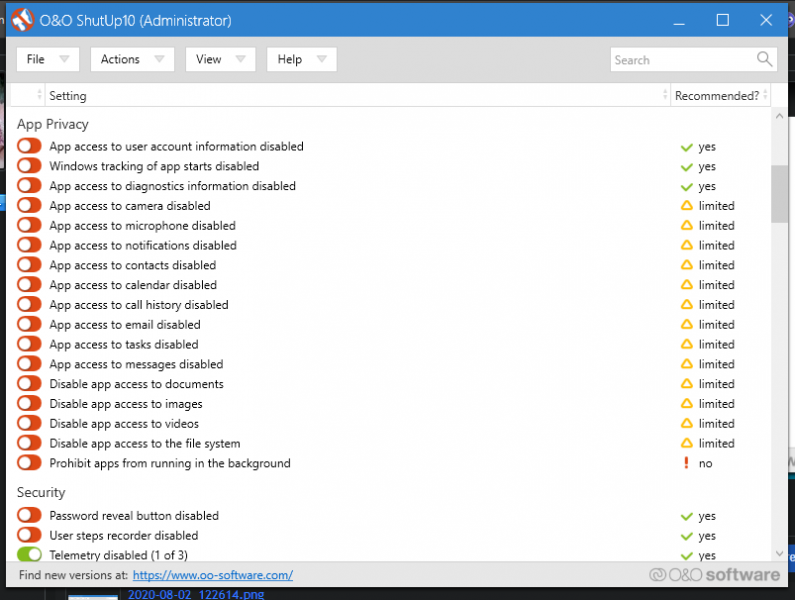This screenshot has height=600, width=795.
Task: Open the Help dropdown menu
Action: point(301,60)
